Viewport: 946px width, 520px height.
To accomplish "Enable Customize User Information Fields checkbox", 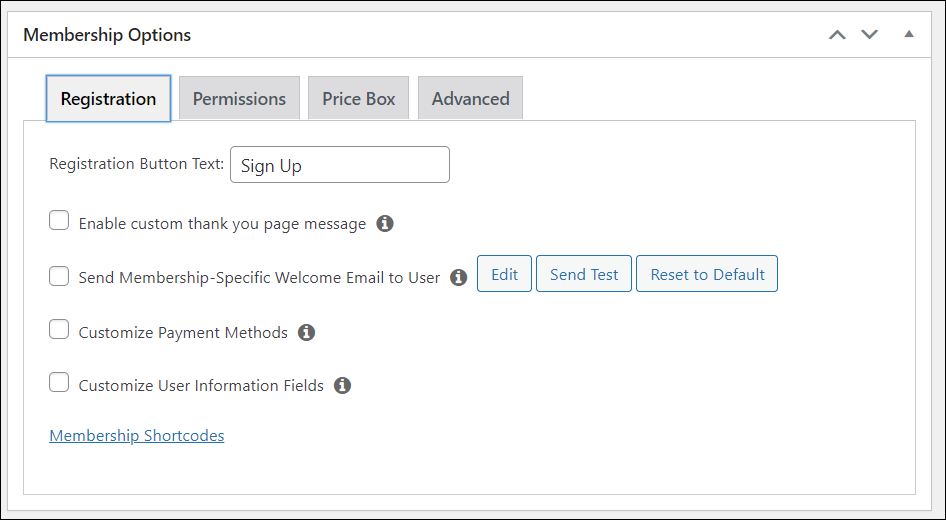I will pyautogui.click(x=60, y=383).
